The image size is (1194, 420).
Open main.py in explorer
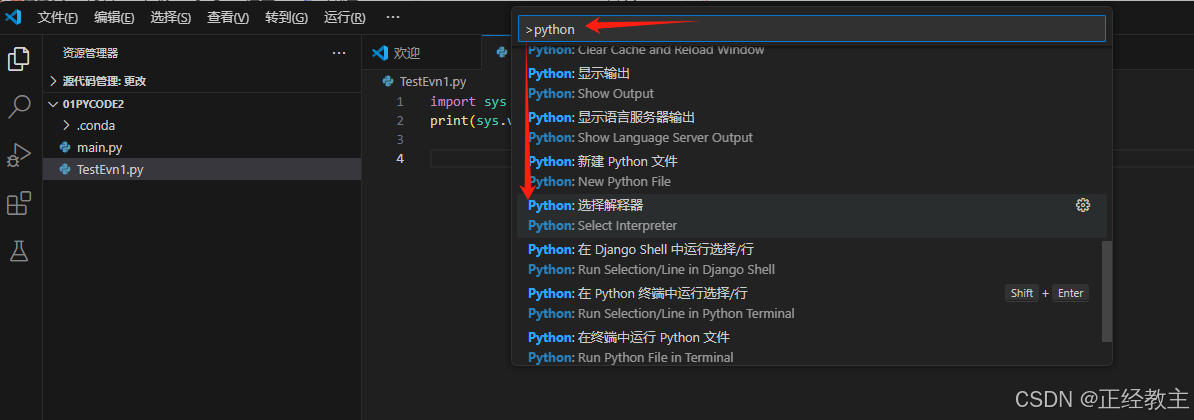(202, 148)
